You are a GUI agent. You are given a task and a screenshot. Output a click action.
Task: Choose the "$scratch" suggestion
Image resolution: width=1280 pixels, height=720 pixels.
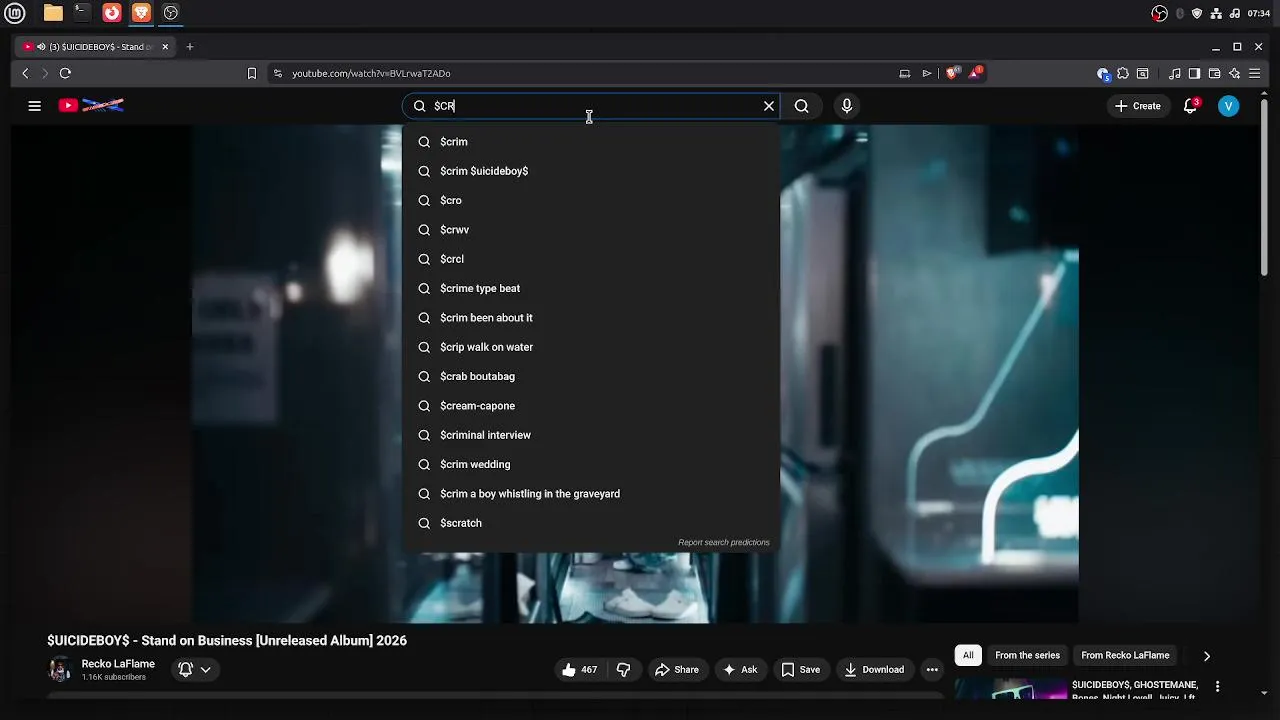point(590,523)
